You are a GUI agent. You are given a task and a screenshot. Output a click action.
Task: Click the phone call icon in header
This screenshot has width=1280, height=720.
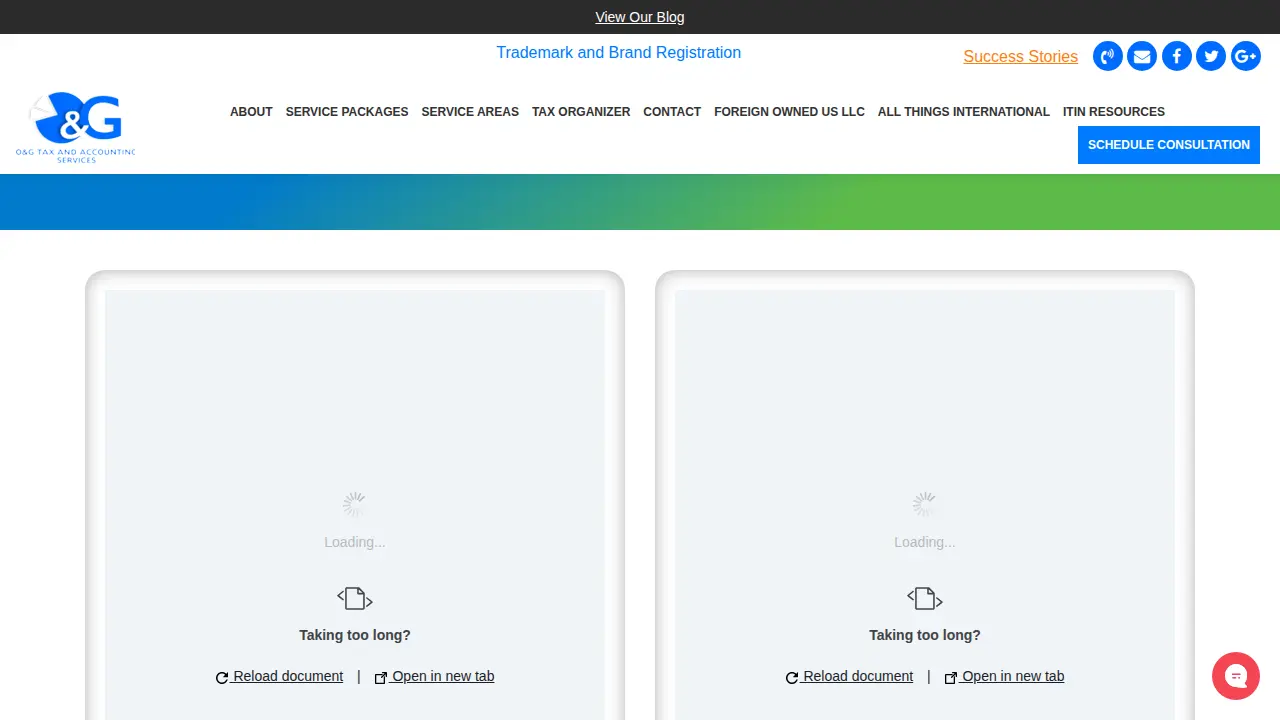click(1108, 56)
